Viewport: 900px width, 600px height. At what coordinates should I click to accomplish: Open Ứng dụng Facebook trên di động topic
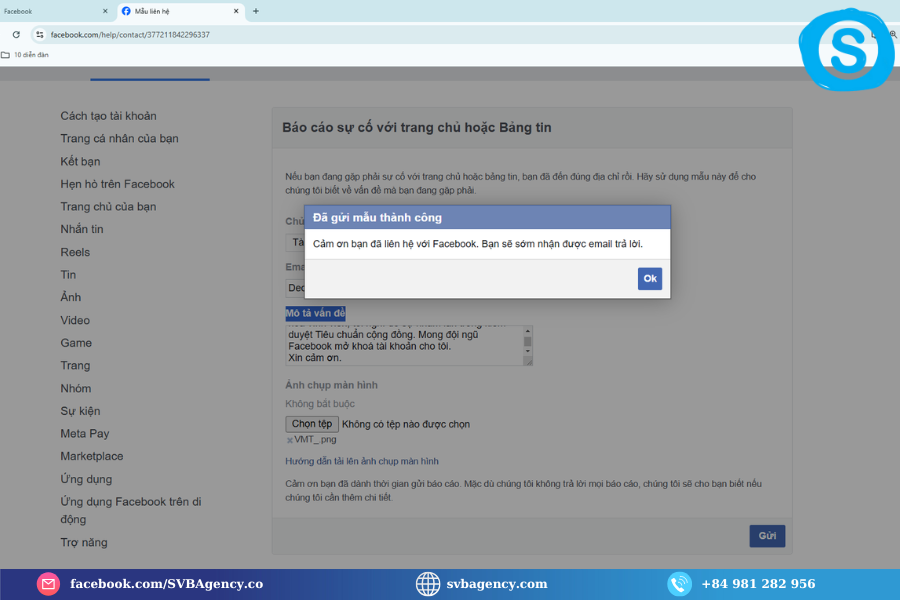[131, 510]
